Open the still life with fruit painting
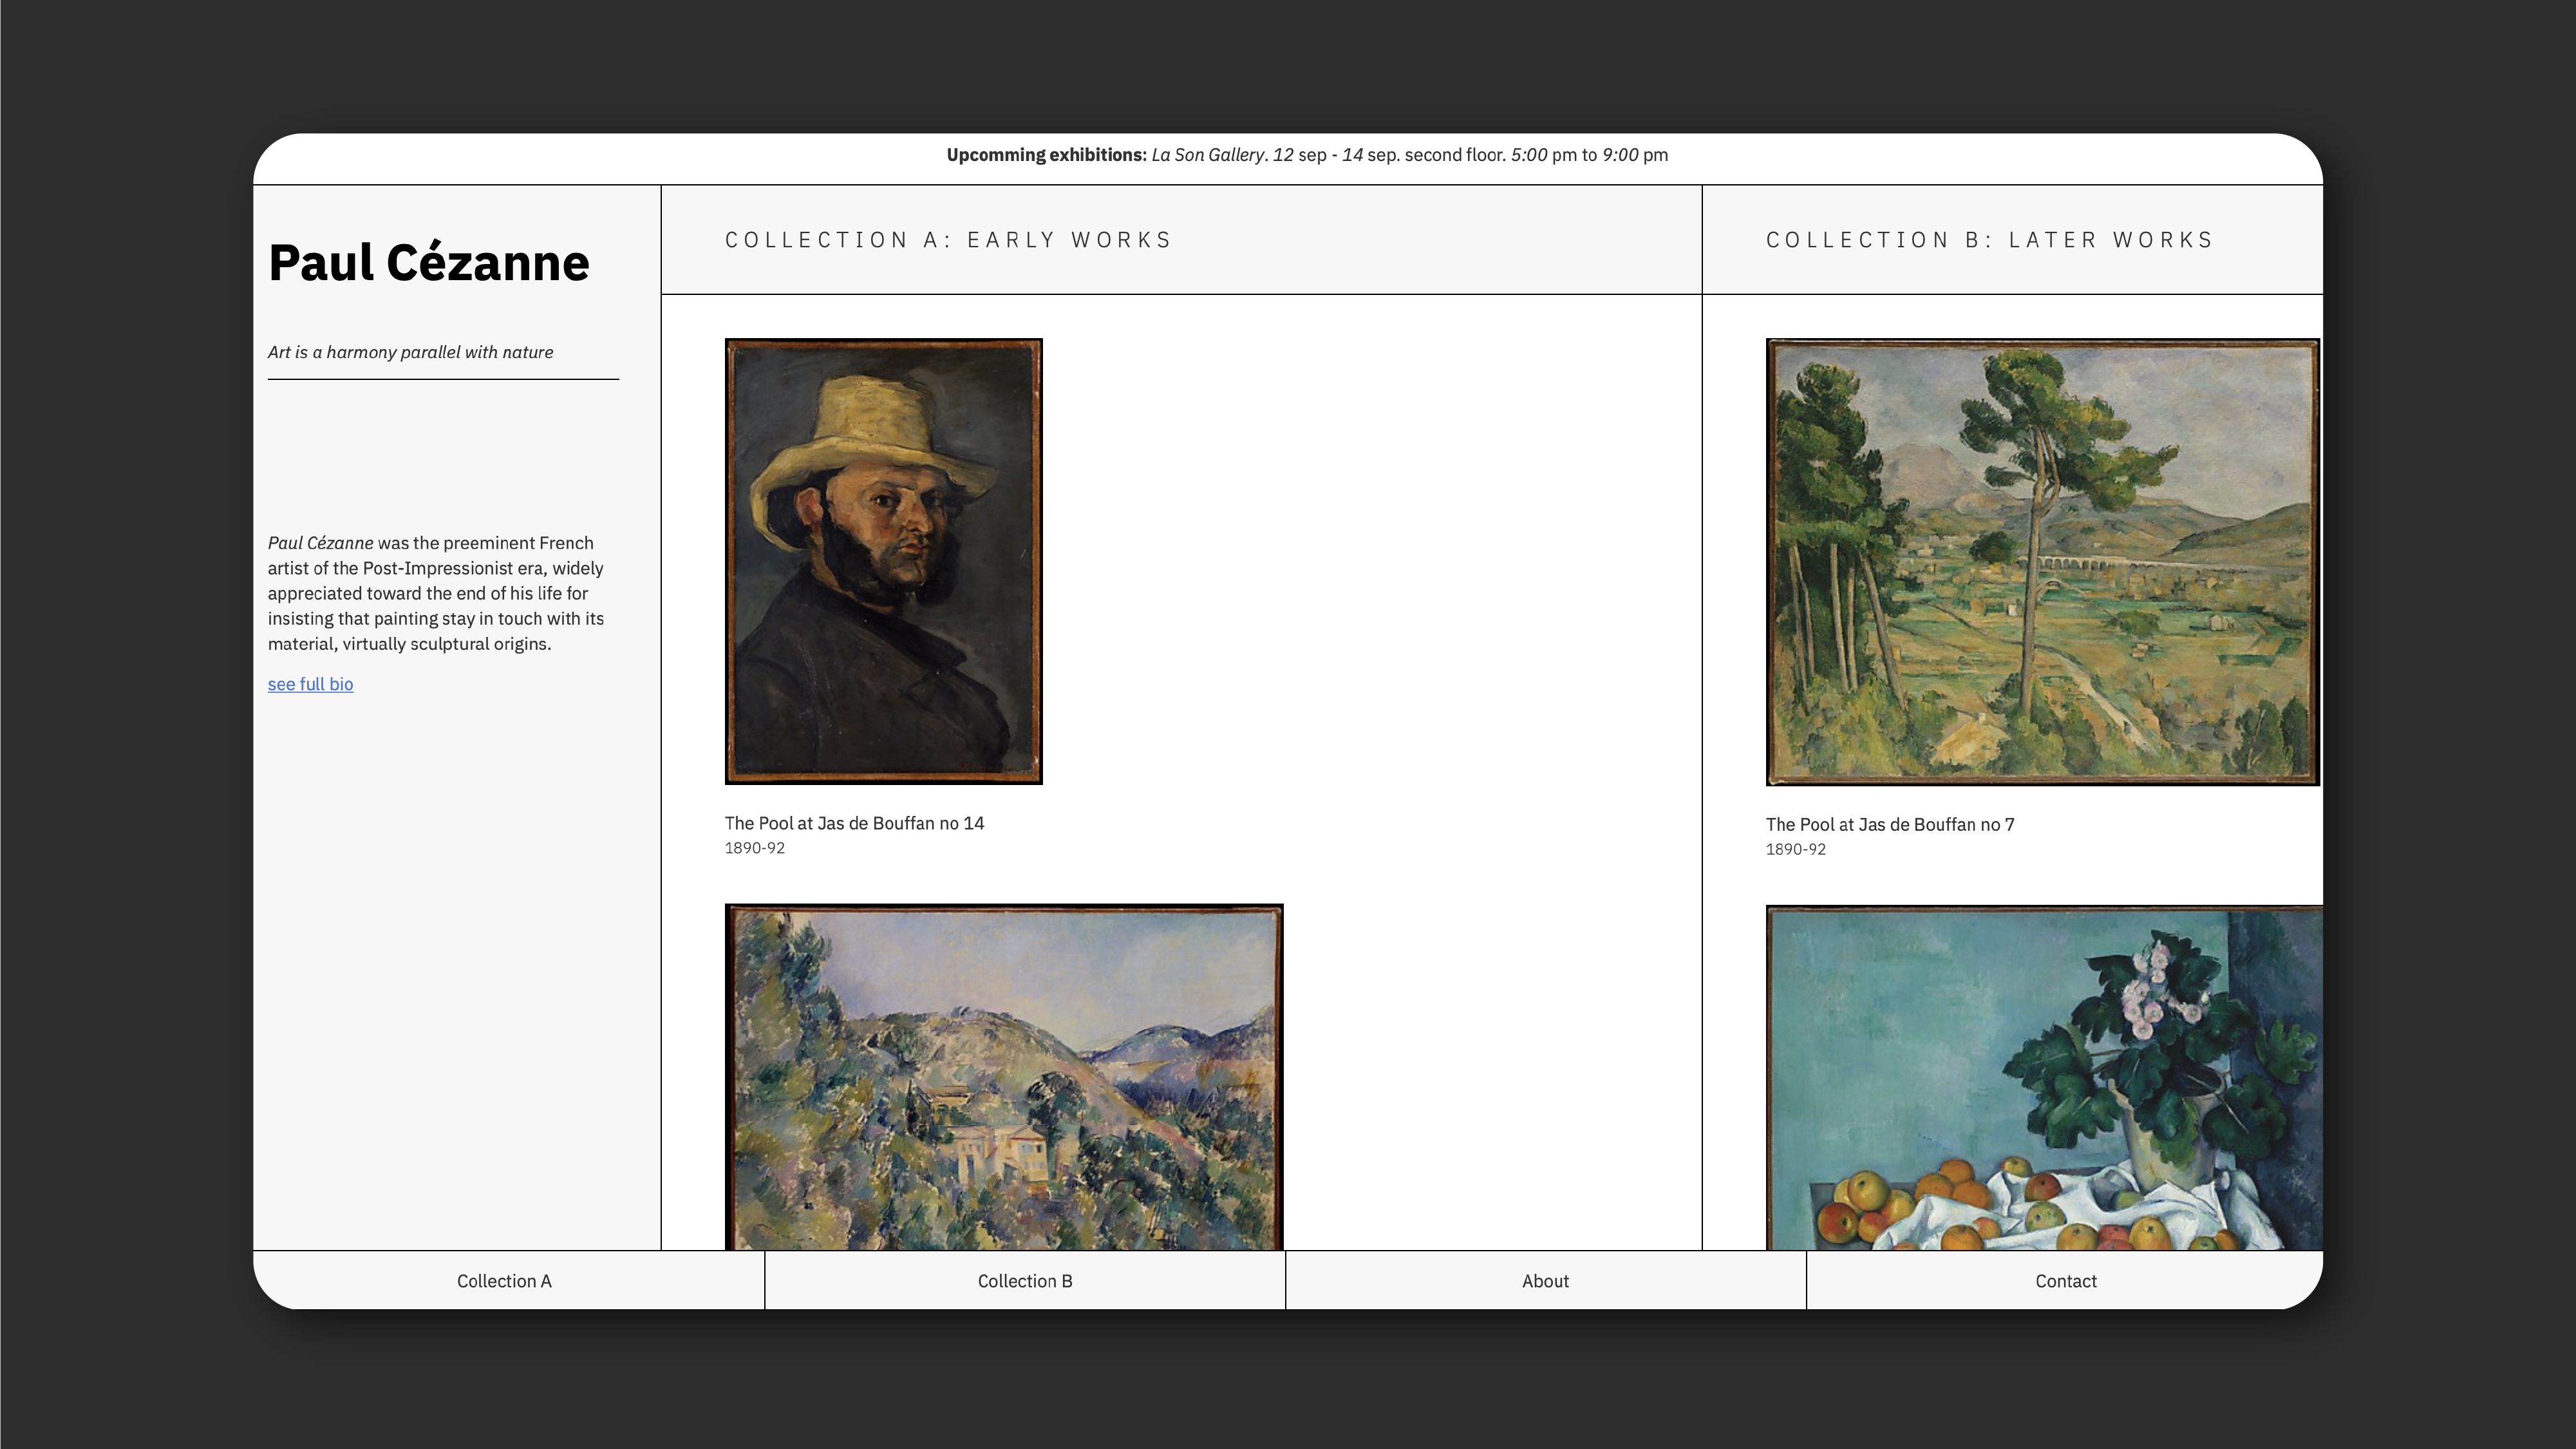The height and width of the screenshot is (1449, 2576). [x=2043, y=1077]
